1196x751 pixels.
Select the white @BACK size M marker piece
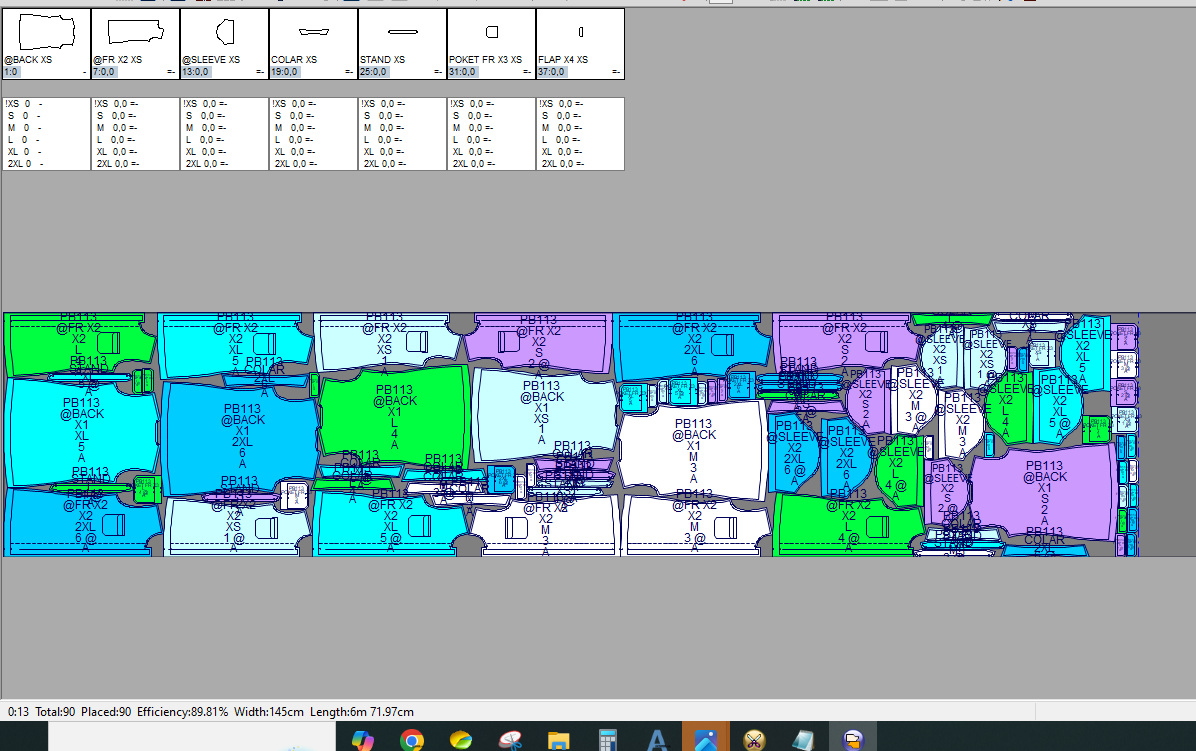[x=693, y=448]
